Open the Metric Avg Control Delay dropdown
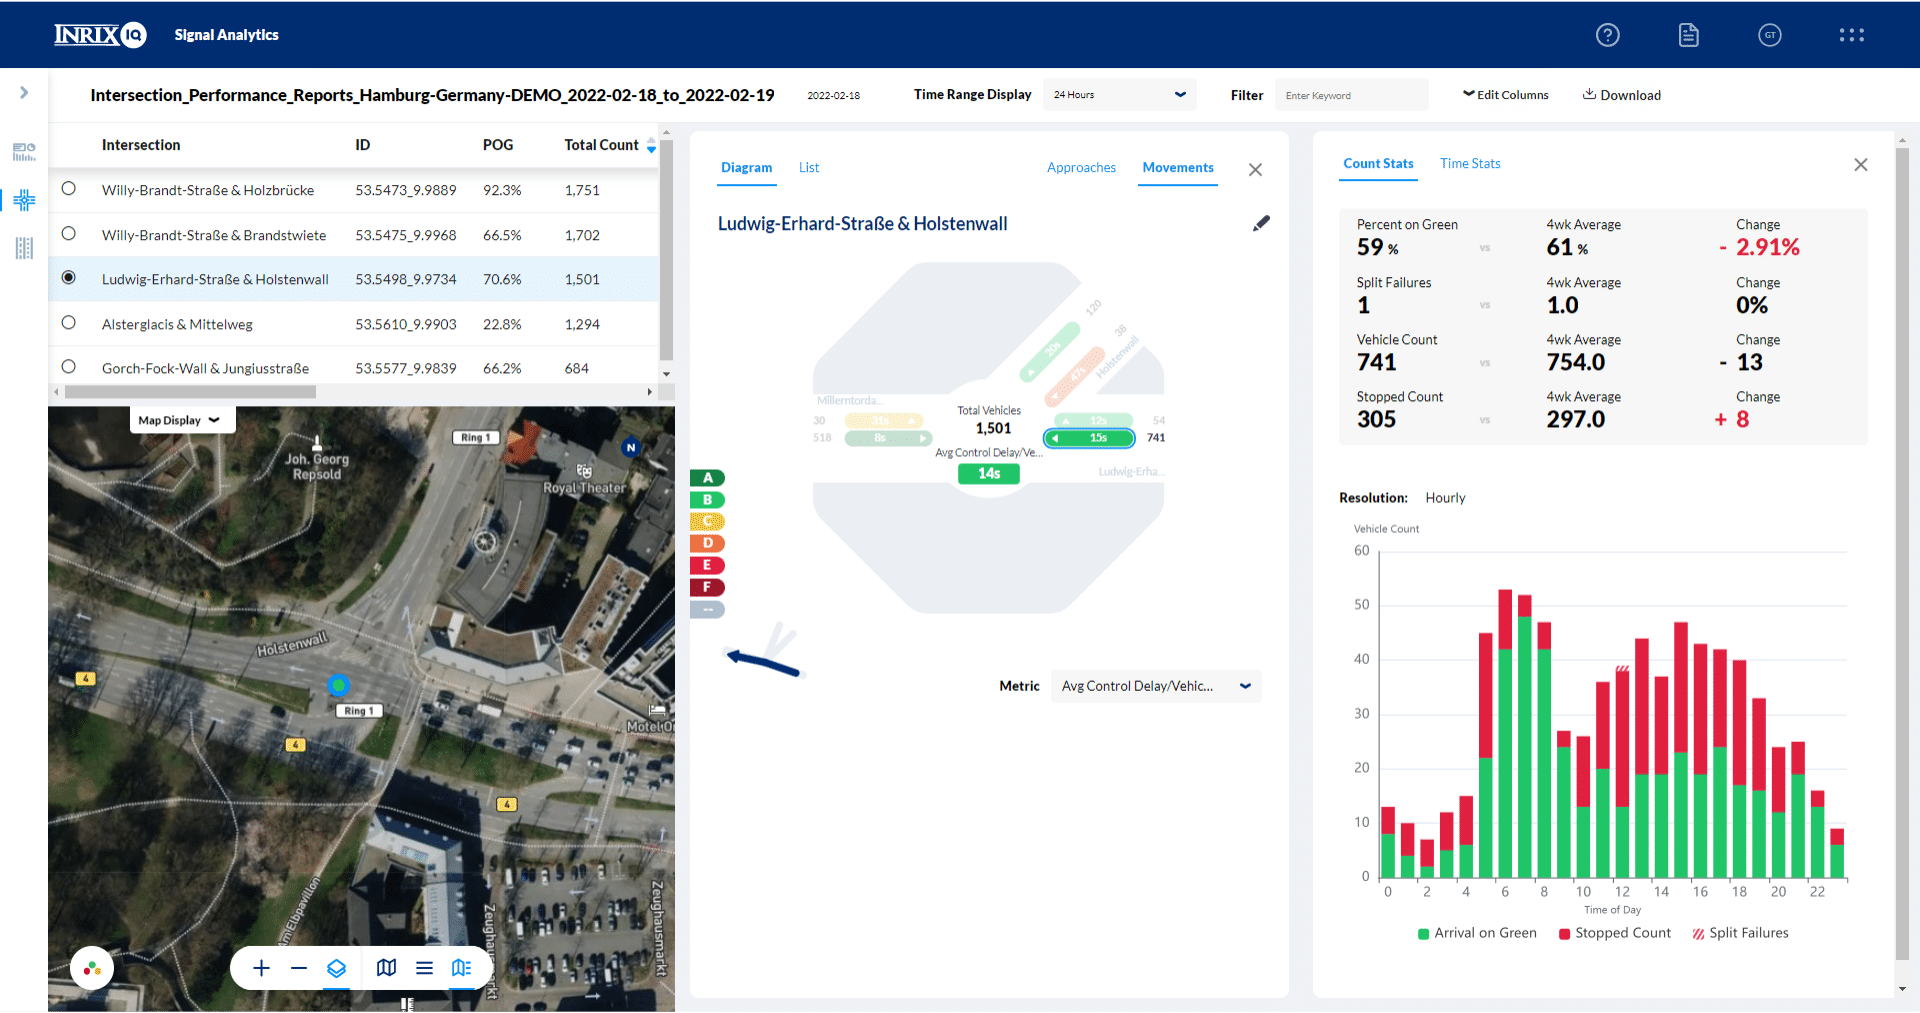Image resolution: width=1920 pixels, height=1013 pixels. tap(1156, 686)
